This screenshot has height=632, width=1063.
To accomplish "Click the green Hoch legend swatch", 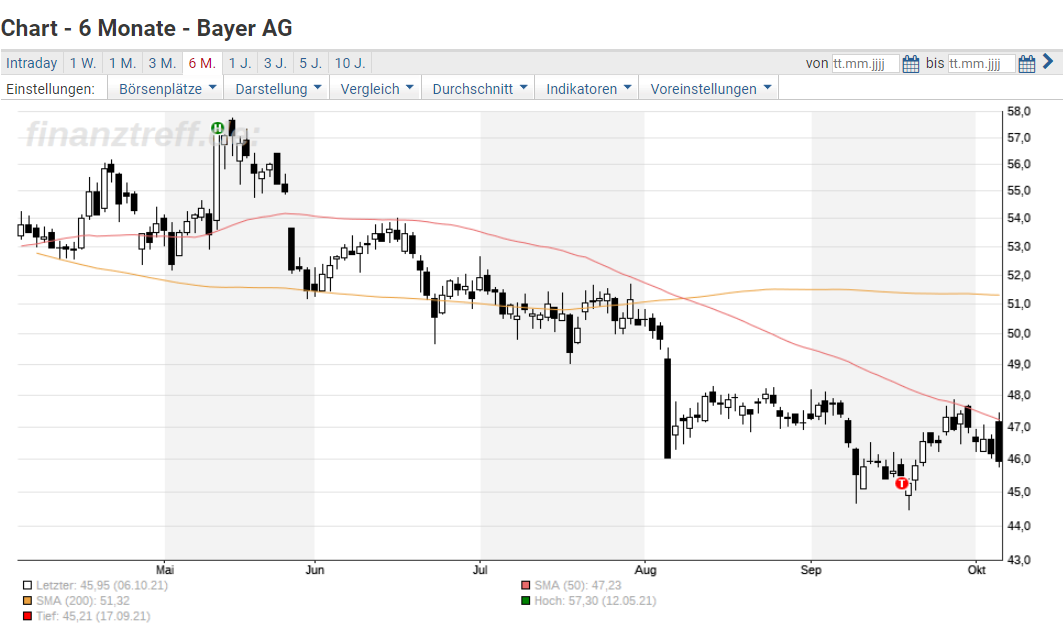I will pos(525,601).
